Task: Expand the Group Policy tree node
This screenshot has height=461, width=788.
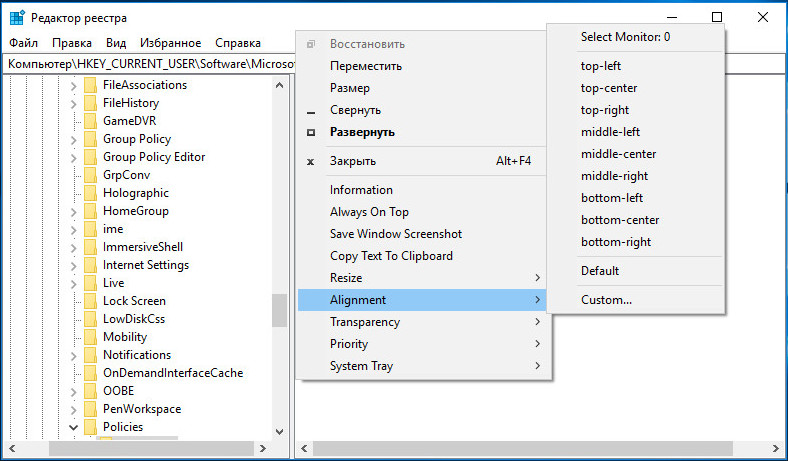Action: [73, 140]
